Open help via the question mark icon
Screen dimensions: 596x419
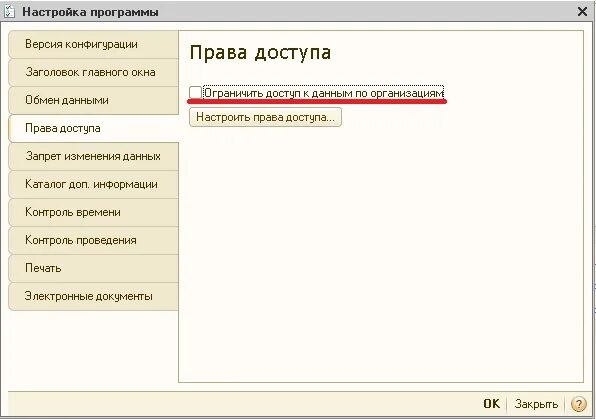click(x=579, y=404)
